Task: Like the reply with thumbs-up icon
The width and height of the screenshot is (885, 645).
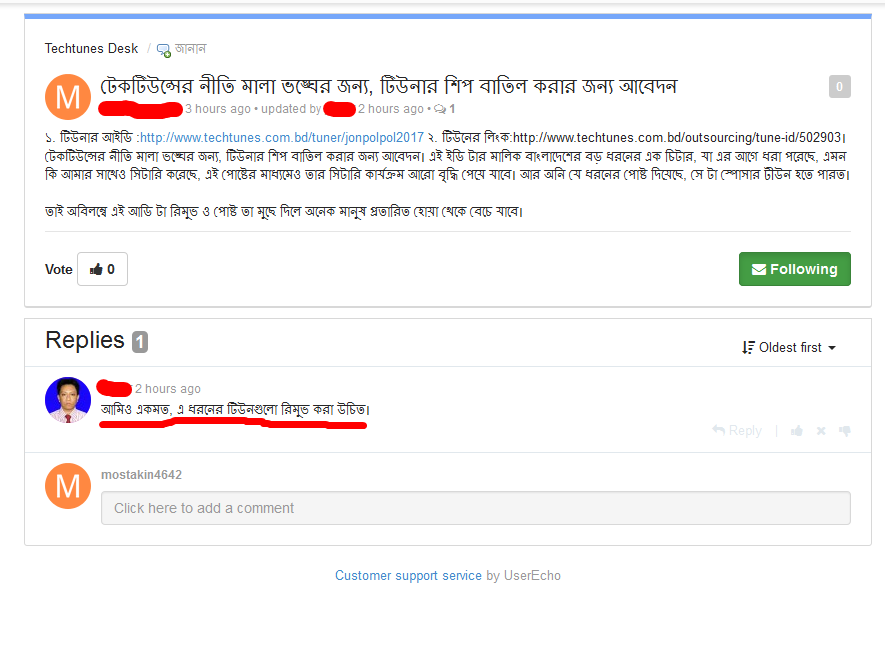Action: pos(797,431)
